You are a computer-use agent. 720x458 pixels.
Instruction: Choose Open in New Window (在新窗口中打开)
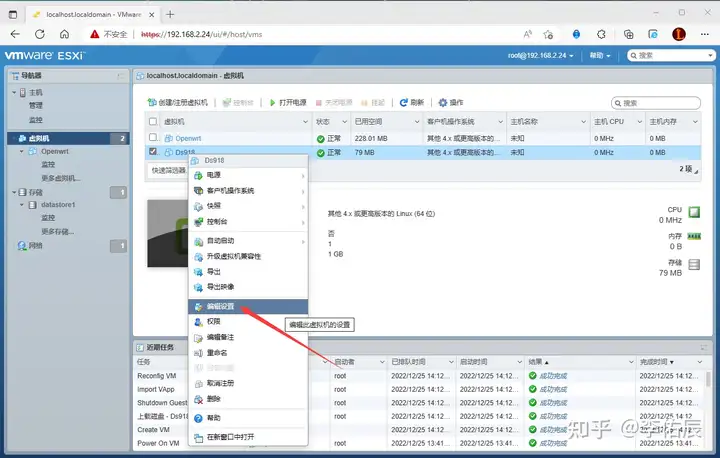point(248,437)
